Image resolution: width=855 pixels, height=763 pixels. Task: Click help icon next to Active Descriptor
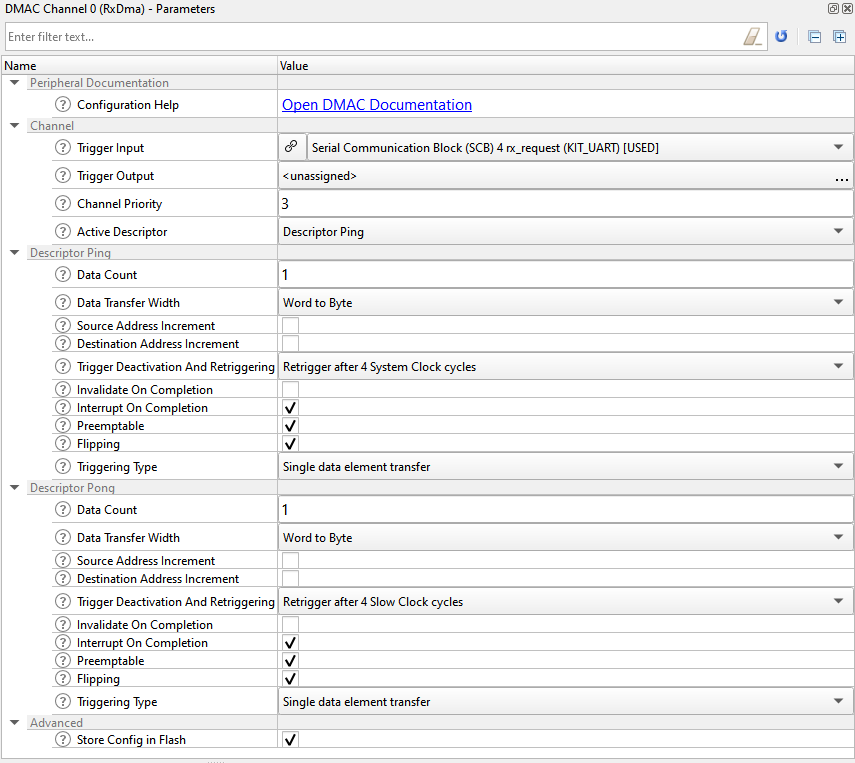(x=63, y=231)
